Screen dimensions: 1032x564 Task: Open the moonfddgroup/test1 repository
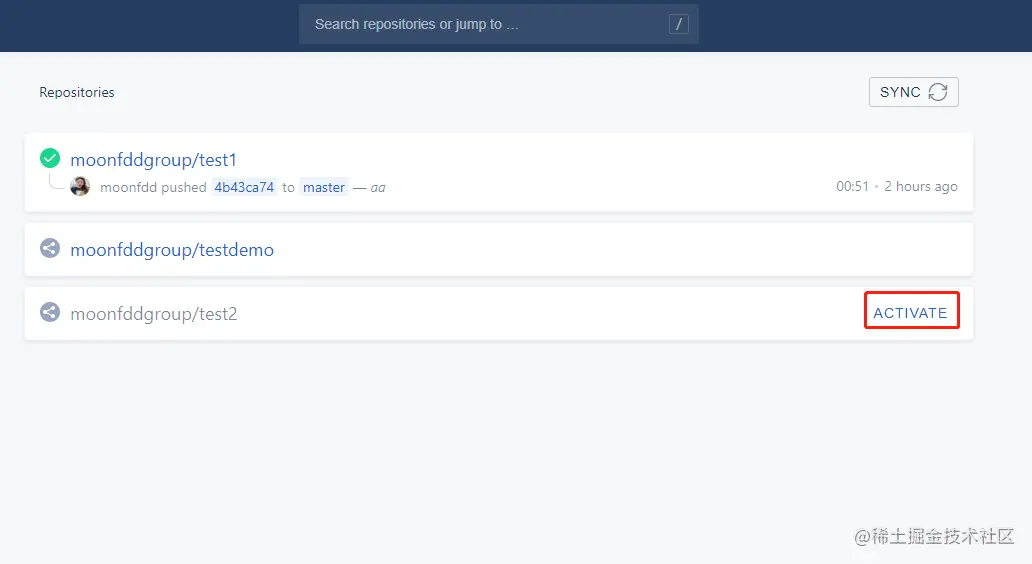153,160
